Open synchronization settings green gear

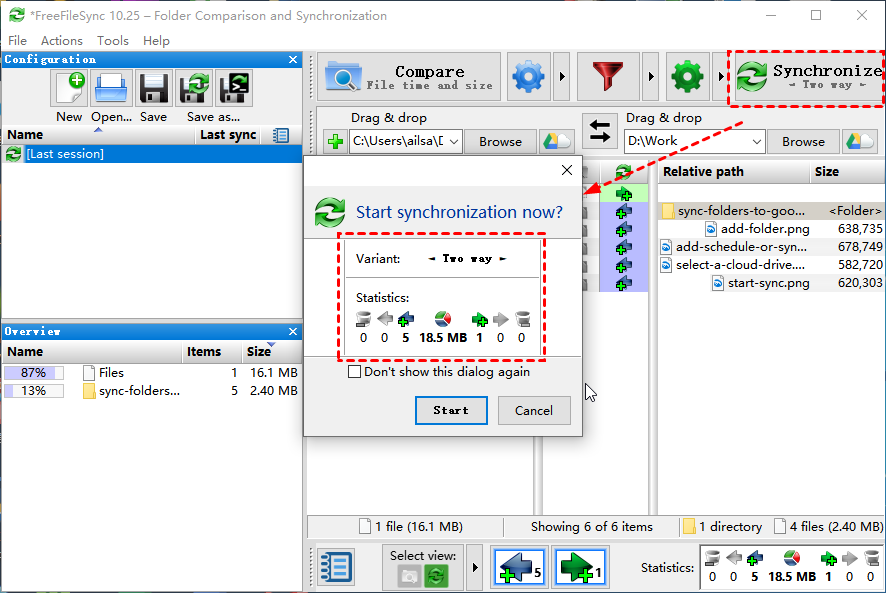687,77
